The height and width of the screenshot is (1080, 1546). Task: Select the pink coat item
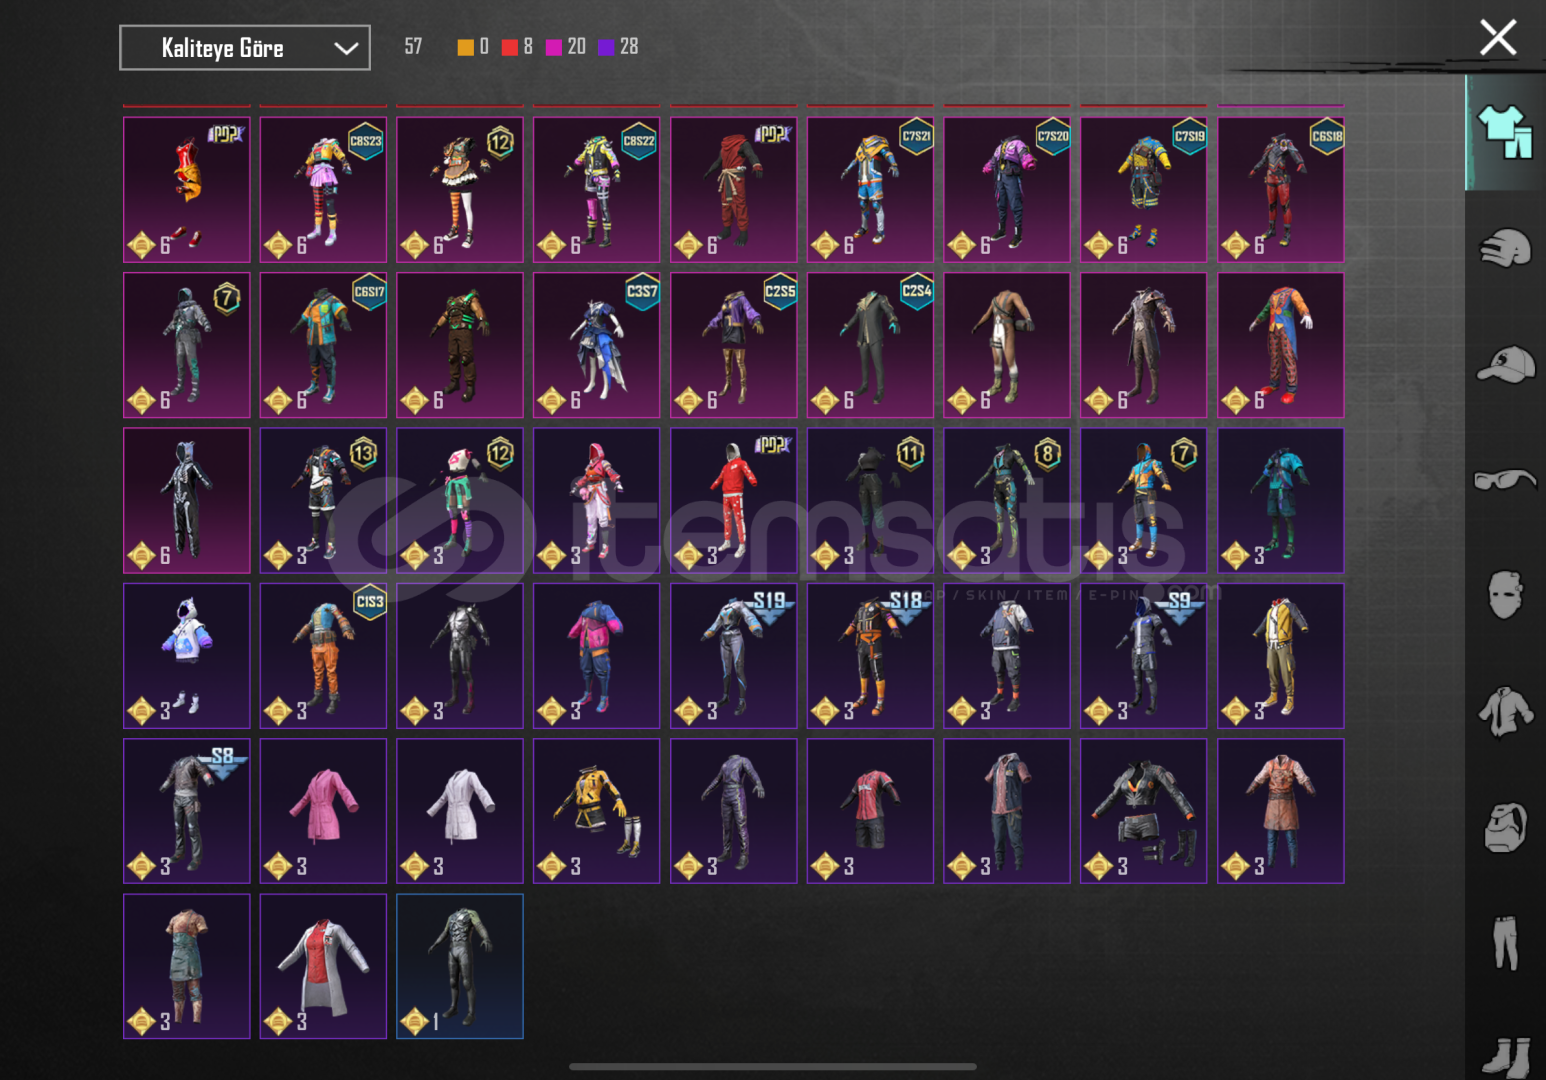pyautogui.click(x=323, y=811)
